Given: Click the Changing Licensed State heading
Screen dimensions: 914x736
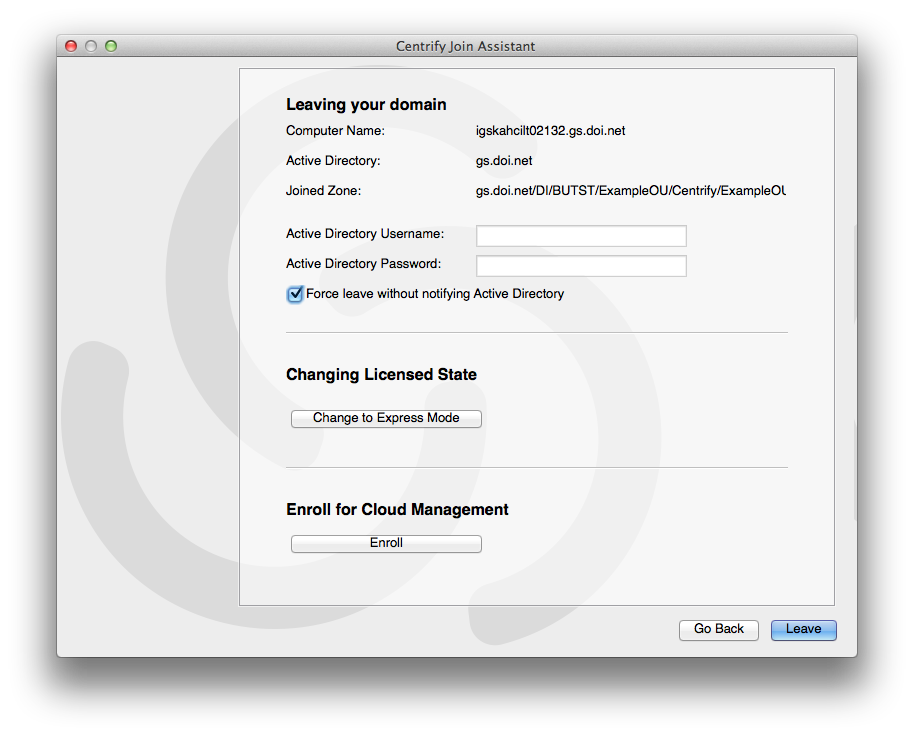Looking at the screenshot, I should click(381, 374).
